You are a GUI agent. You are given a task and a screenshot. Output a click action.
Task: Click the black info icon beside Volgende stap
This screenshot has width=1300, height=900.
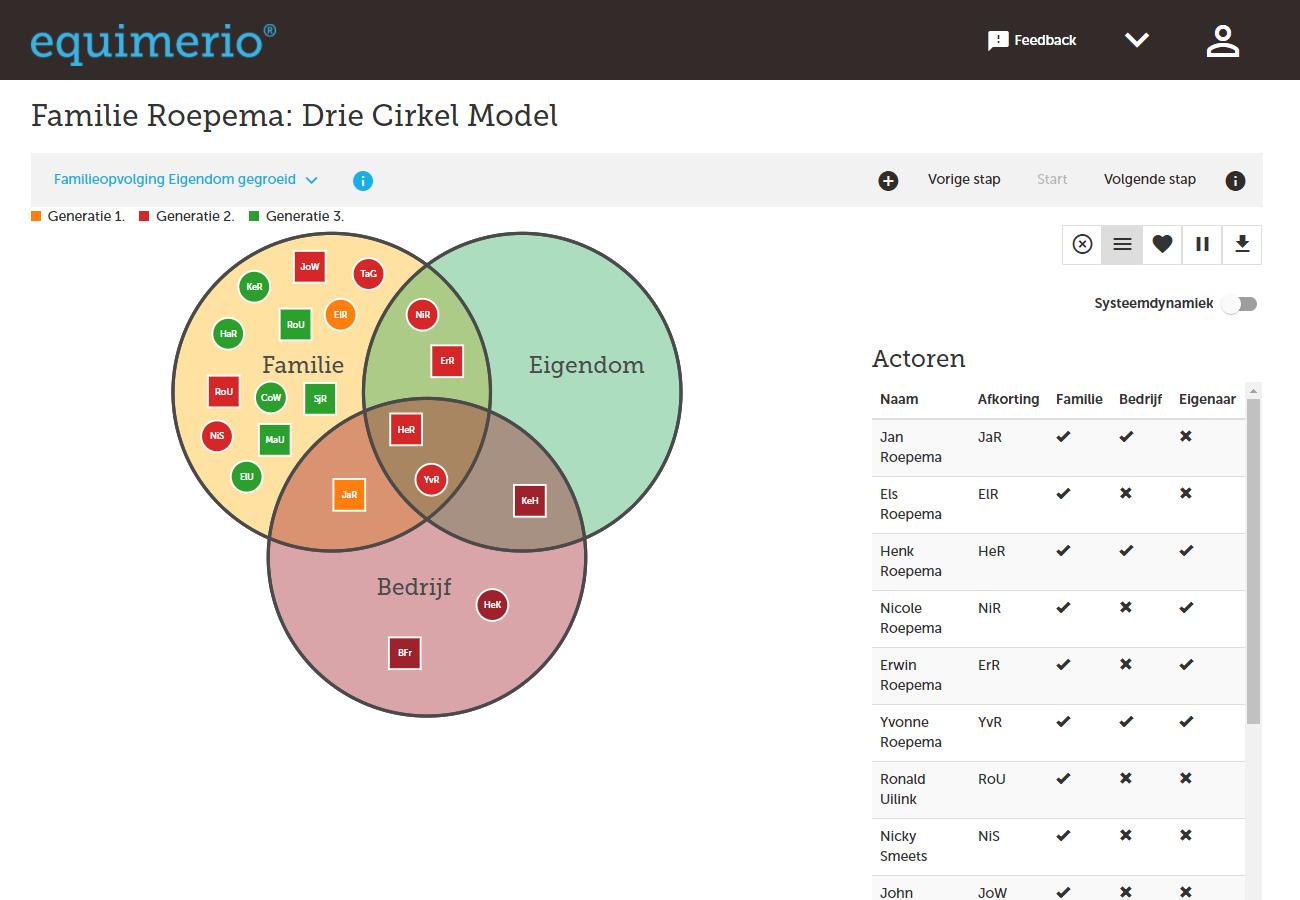pyautogui.click(x=1235, y=181)
